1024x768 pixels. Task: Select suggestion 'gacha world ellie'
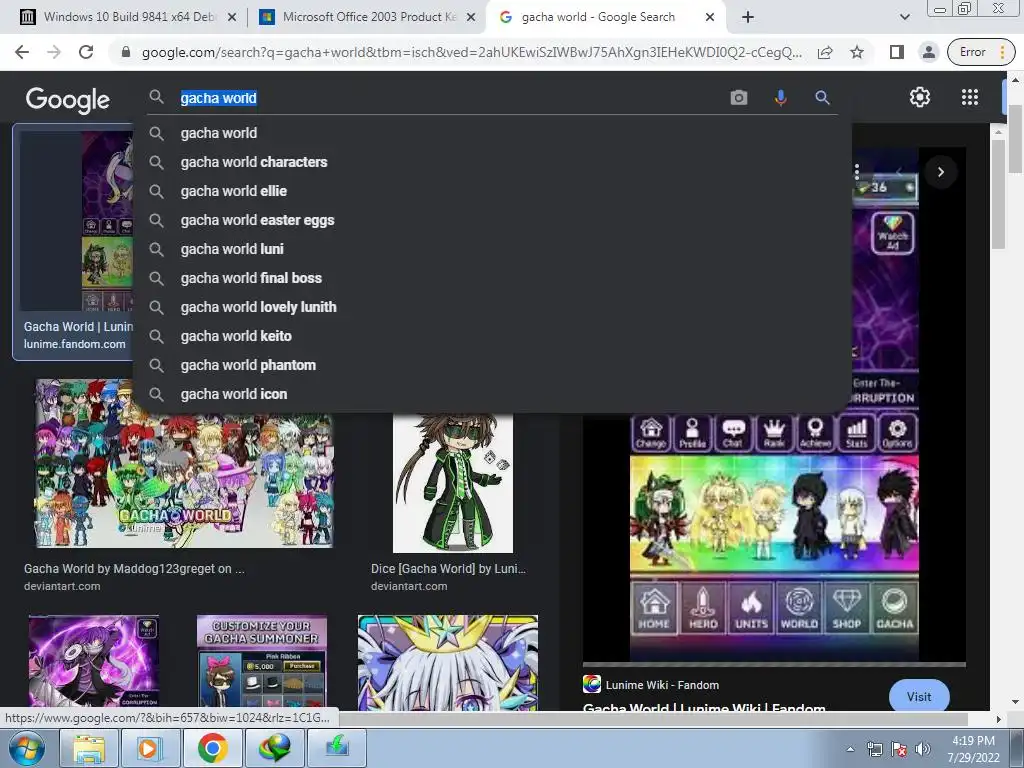point(492,191)
